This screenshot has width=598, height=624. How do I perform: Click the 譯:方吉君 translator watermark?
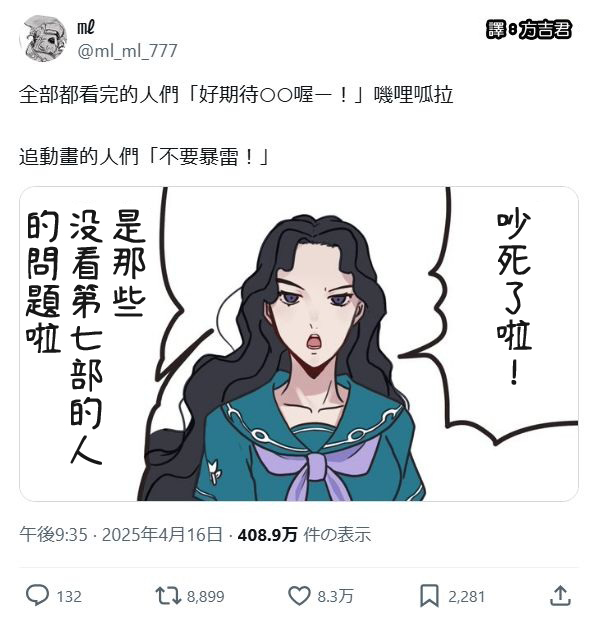click(528, 29)
